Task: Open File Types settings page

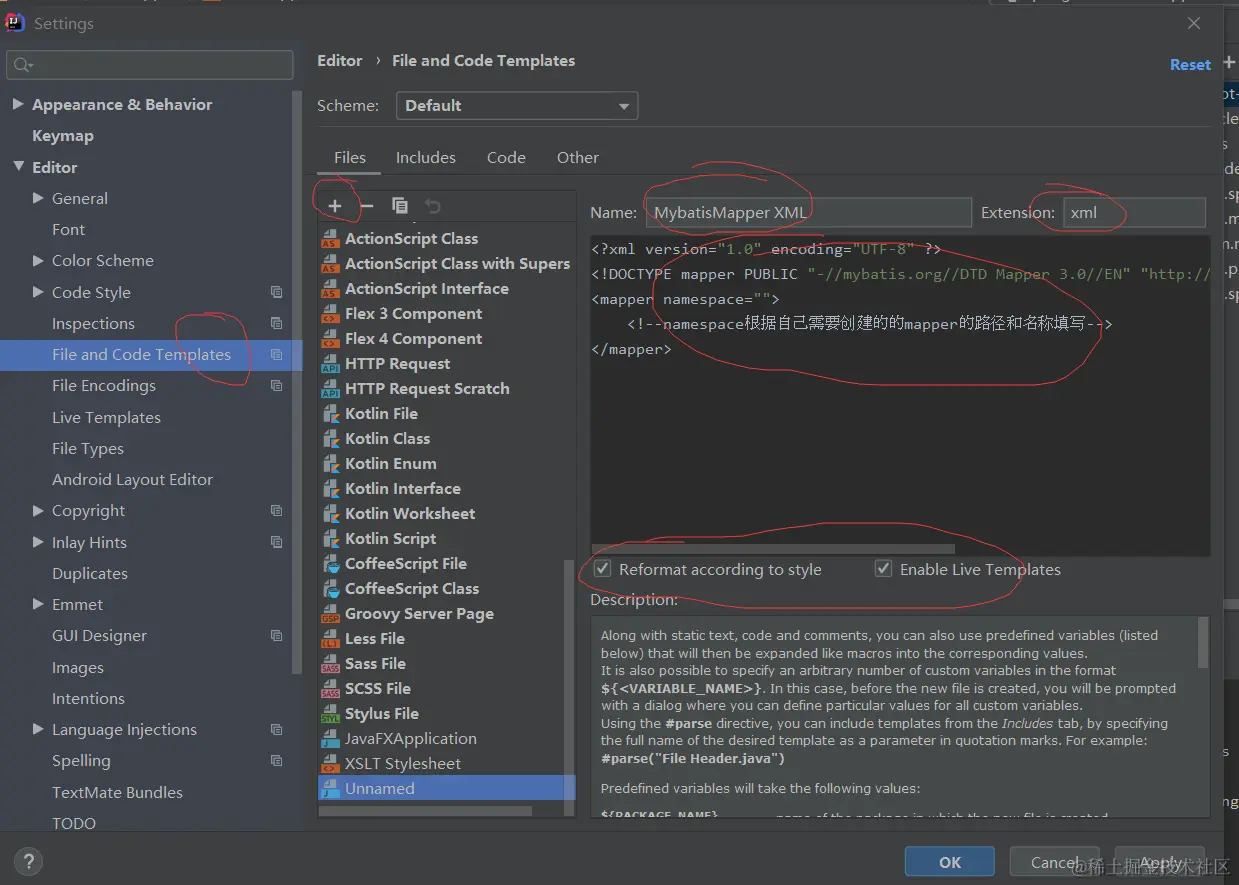Action: (88, 449)
